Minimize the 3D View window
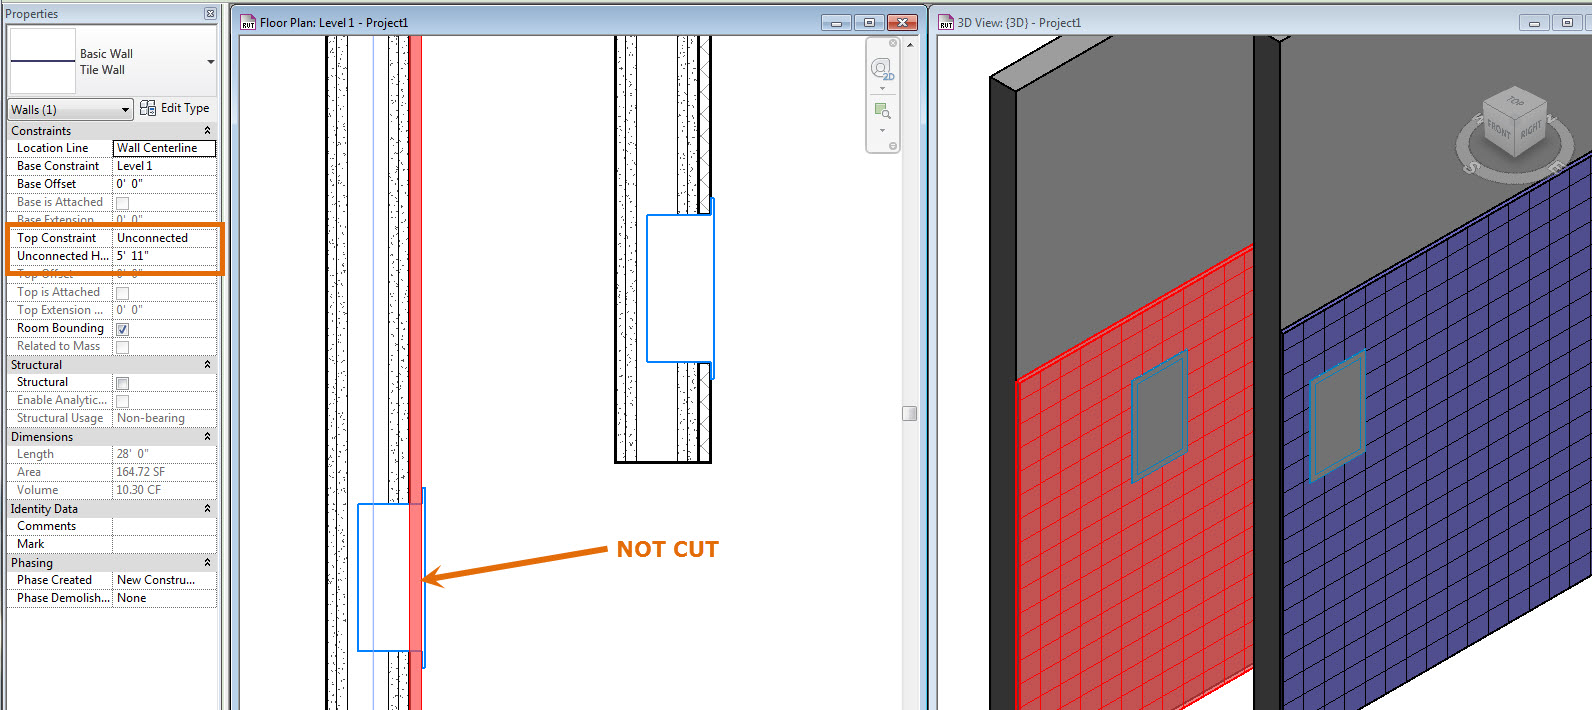1592x710 pixels. pyautogui.click(x=1534, y=22)
